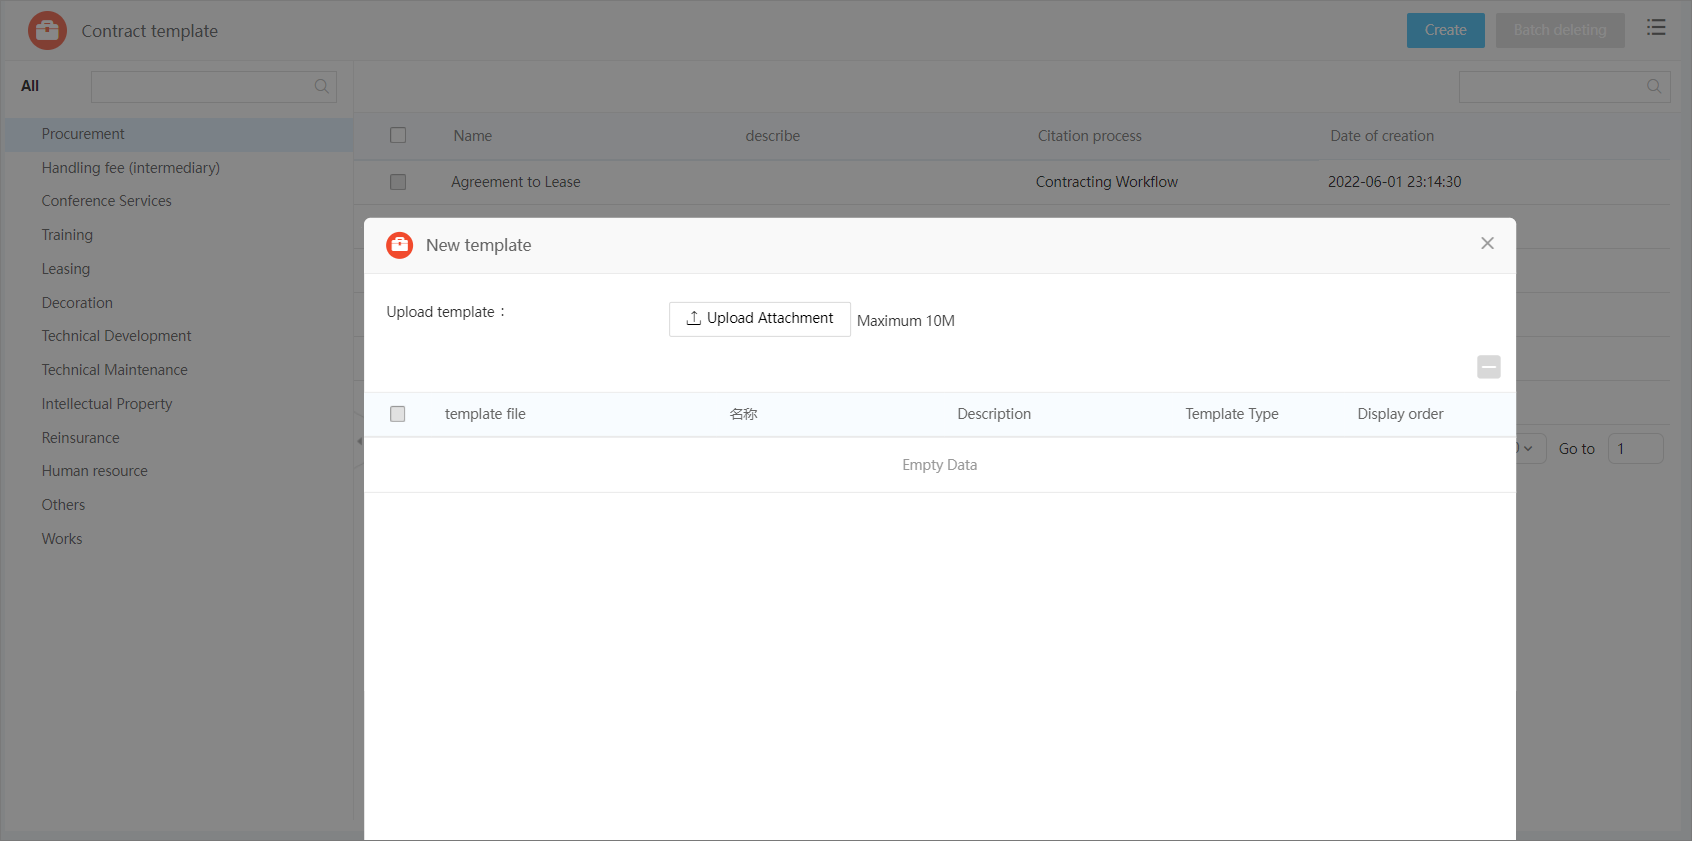Screen dimensions: 1692x841
Task: Click the Upload template label
Action: pyautogui.click(x=446, y=312)
